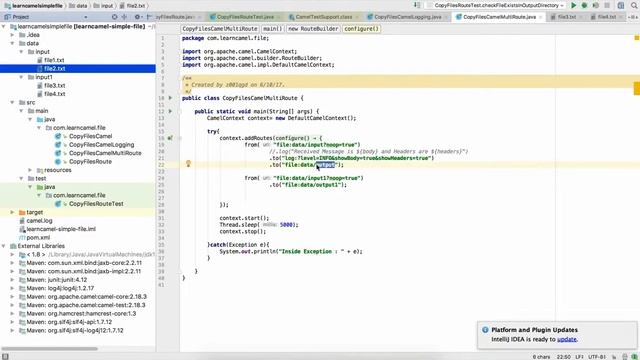Screen dimensions: 640x360
Task: Expand Maven junit:junit:4.12 library
Action: click(x=12, y=280)
